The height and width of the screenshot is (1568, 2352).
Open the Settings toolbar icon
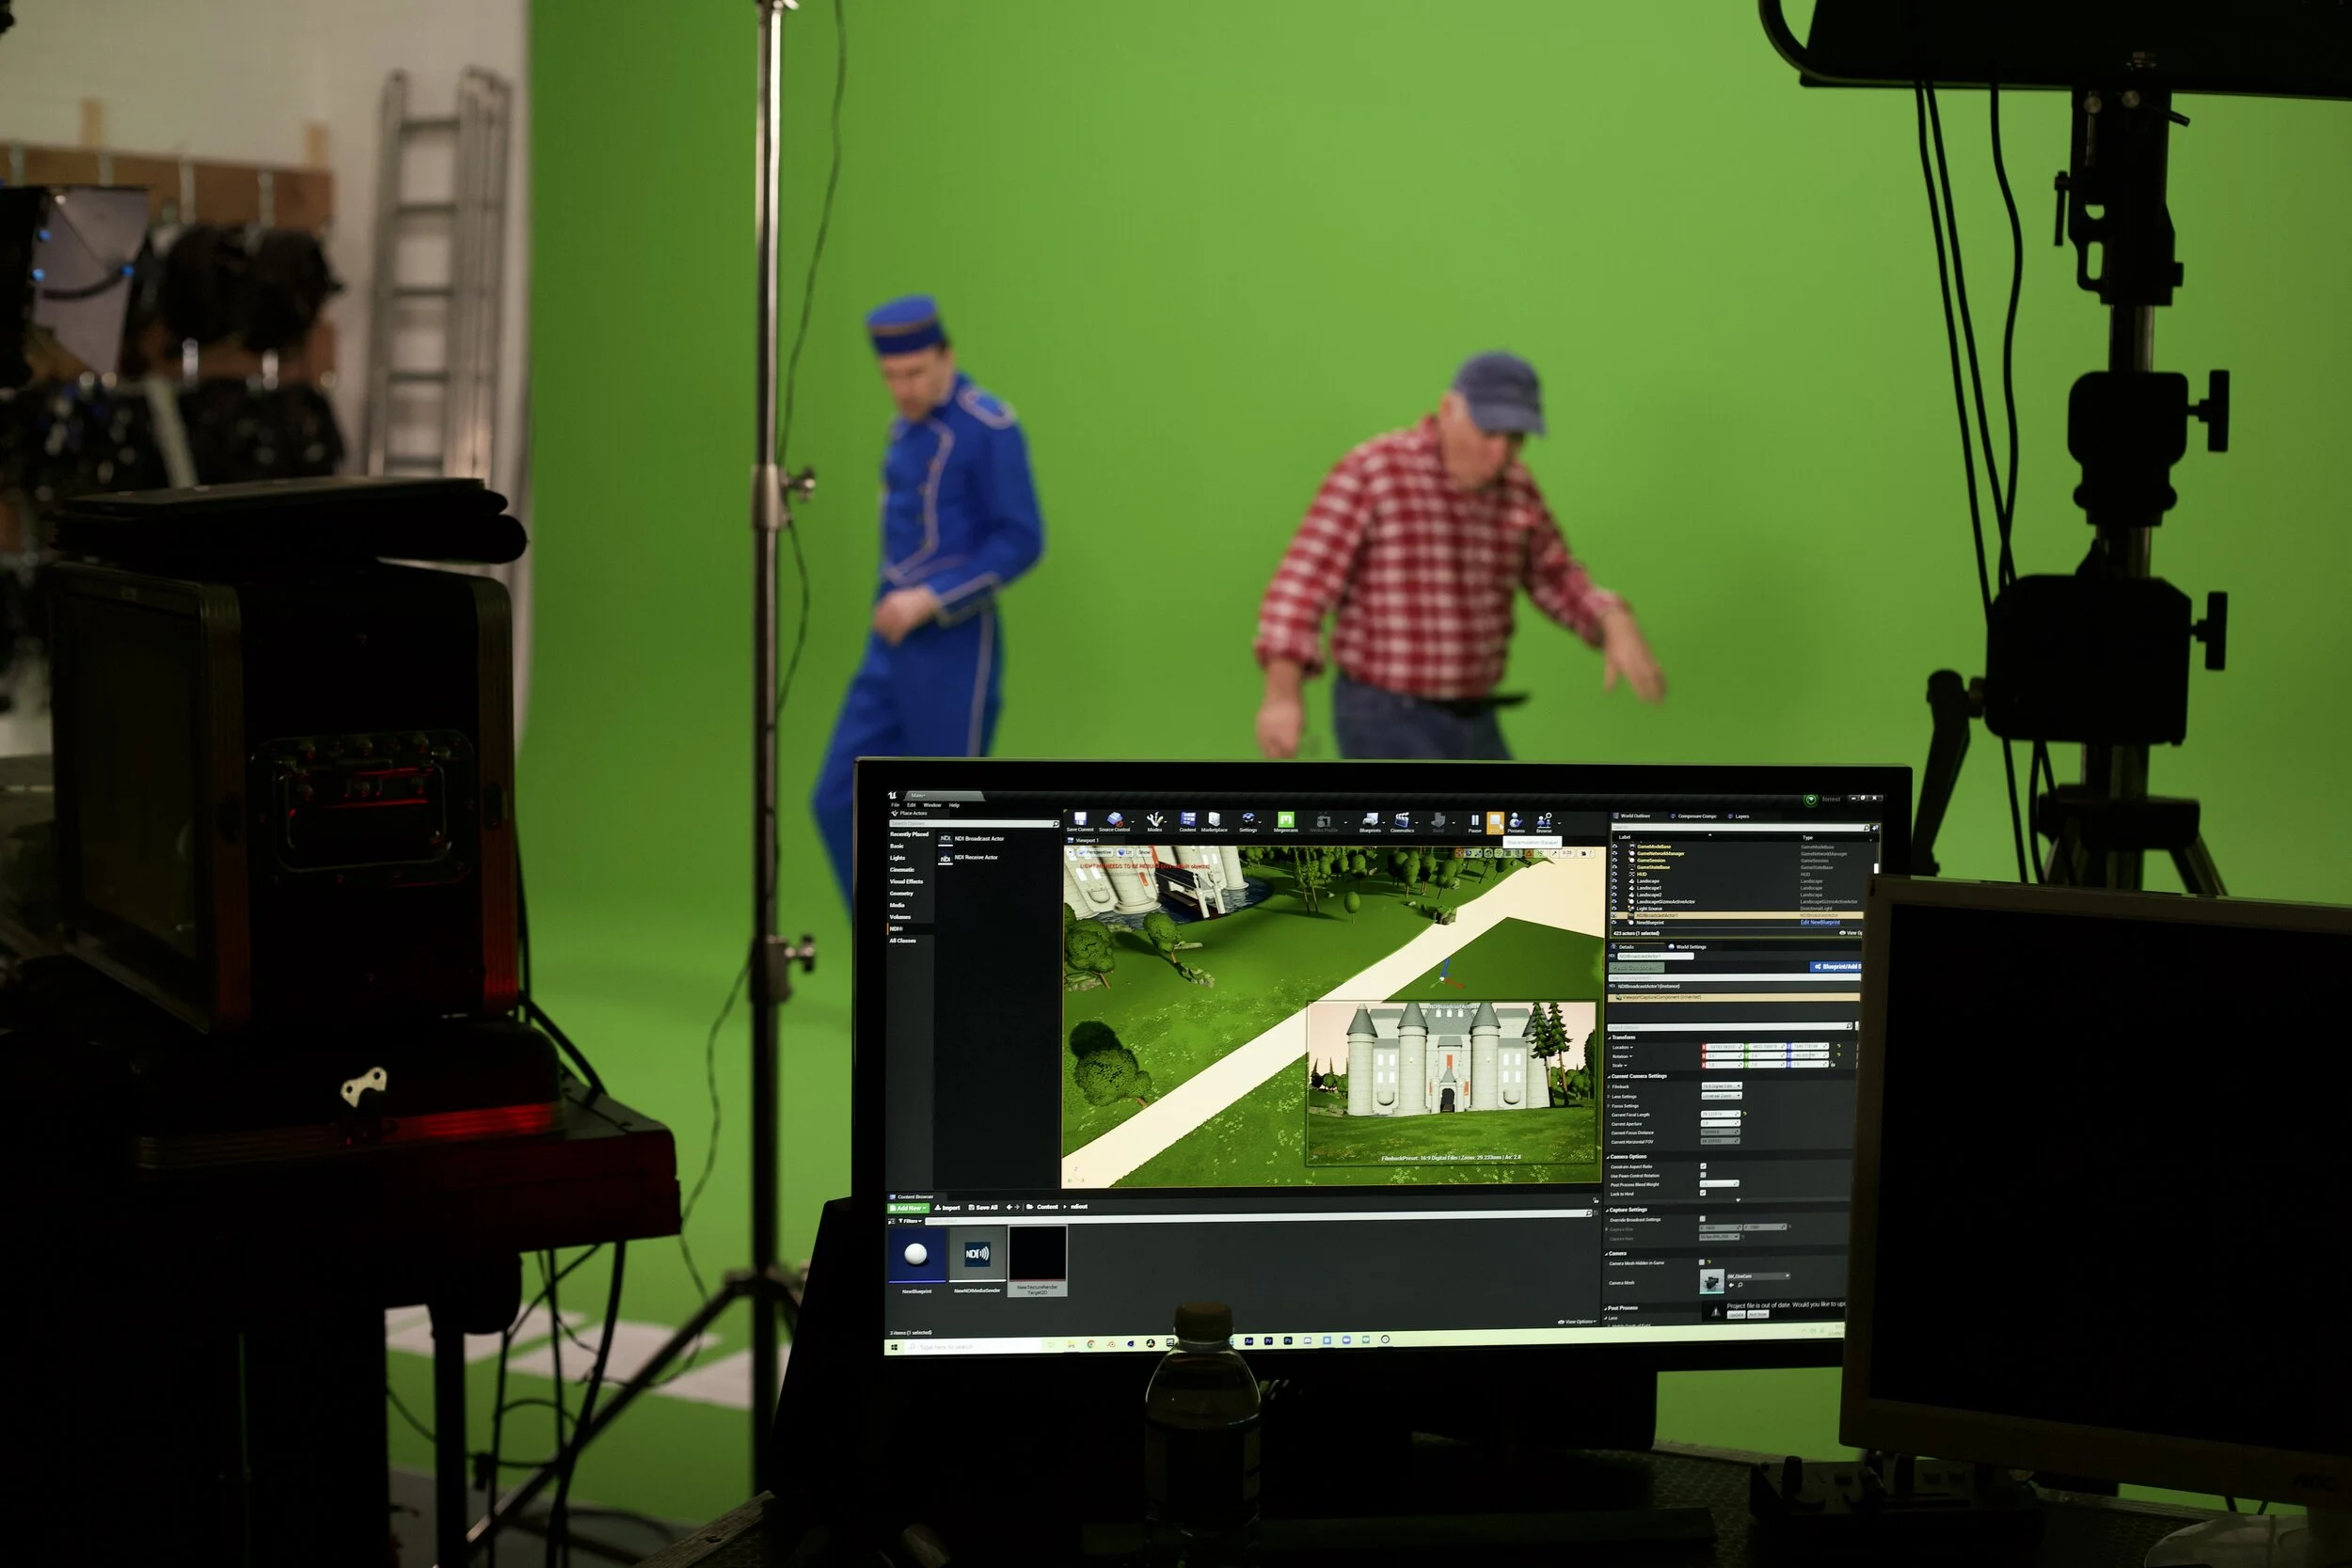tap(1248, 821)
